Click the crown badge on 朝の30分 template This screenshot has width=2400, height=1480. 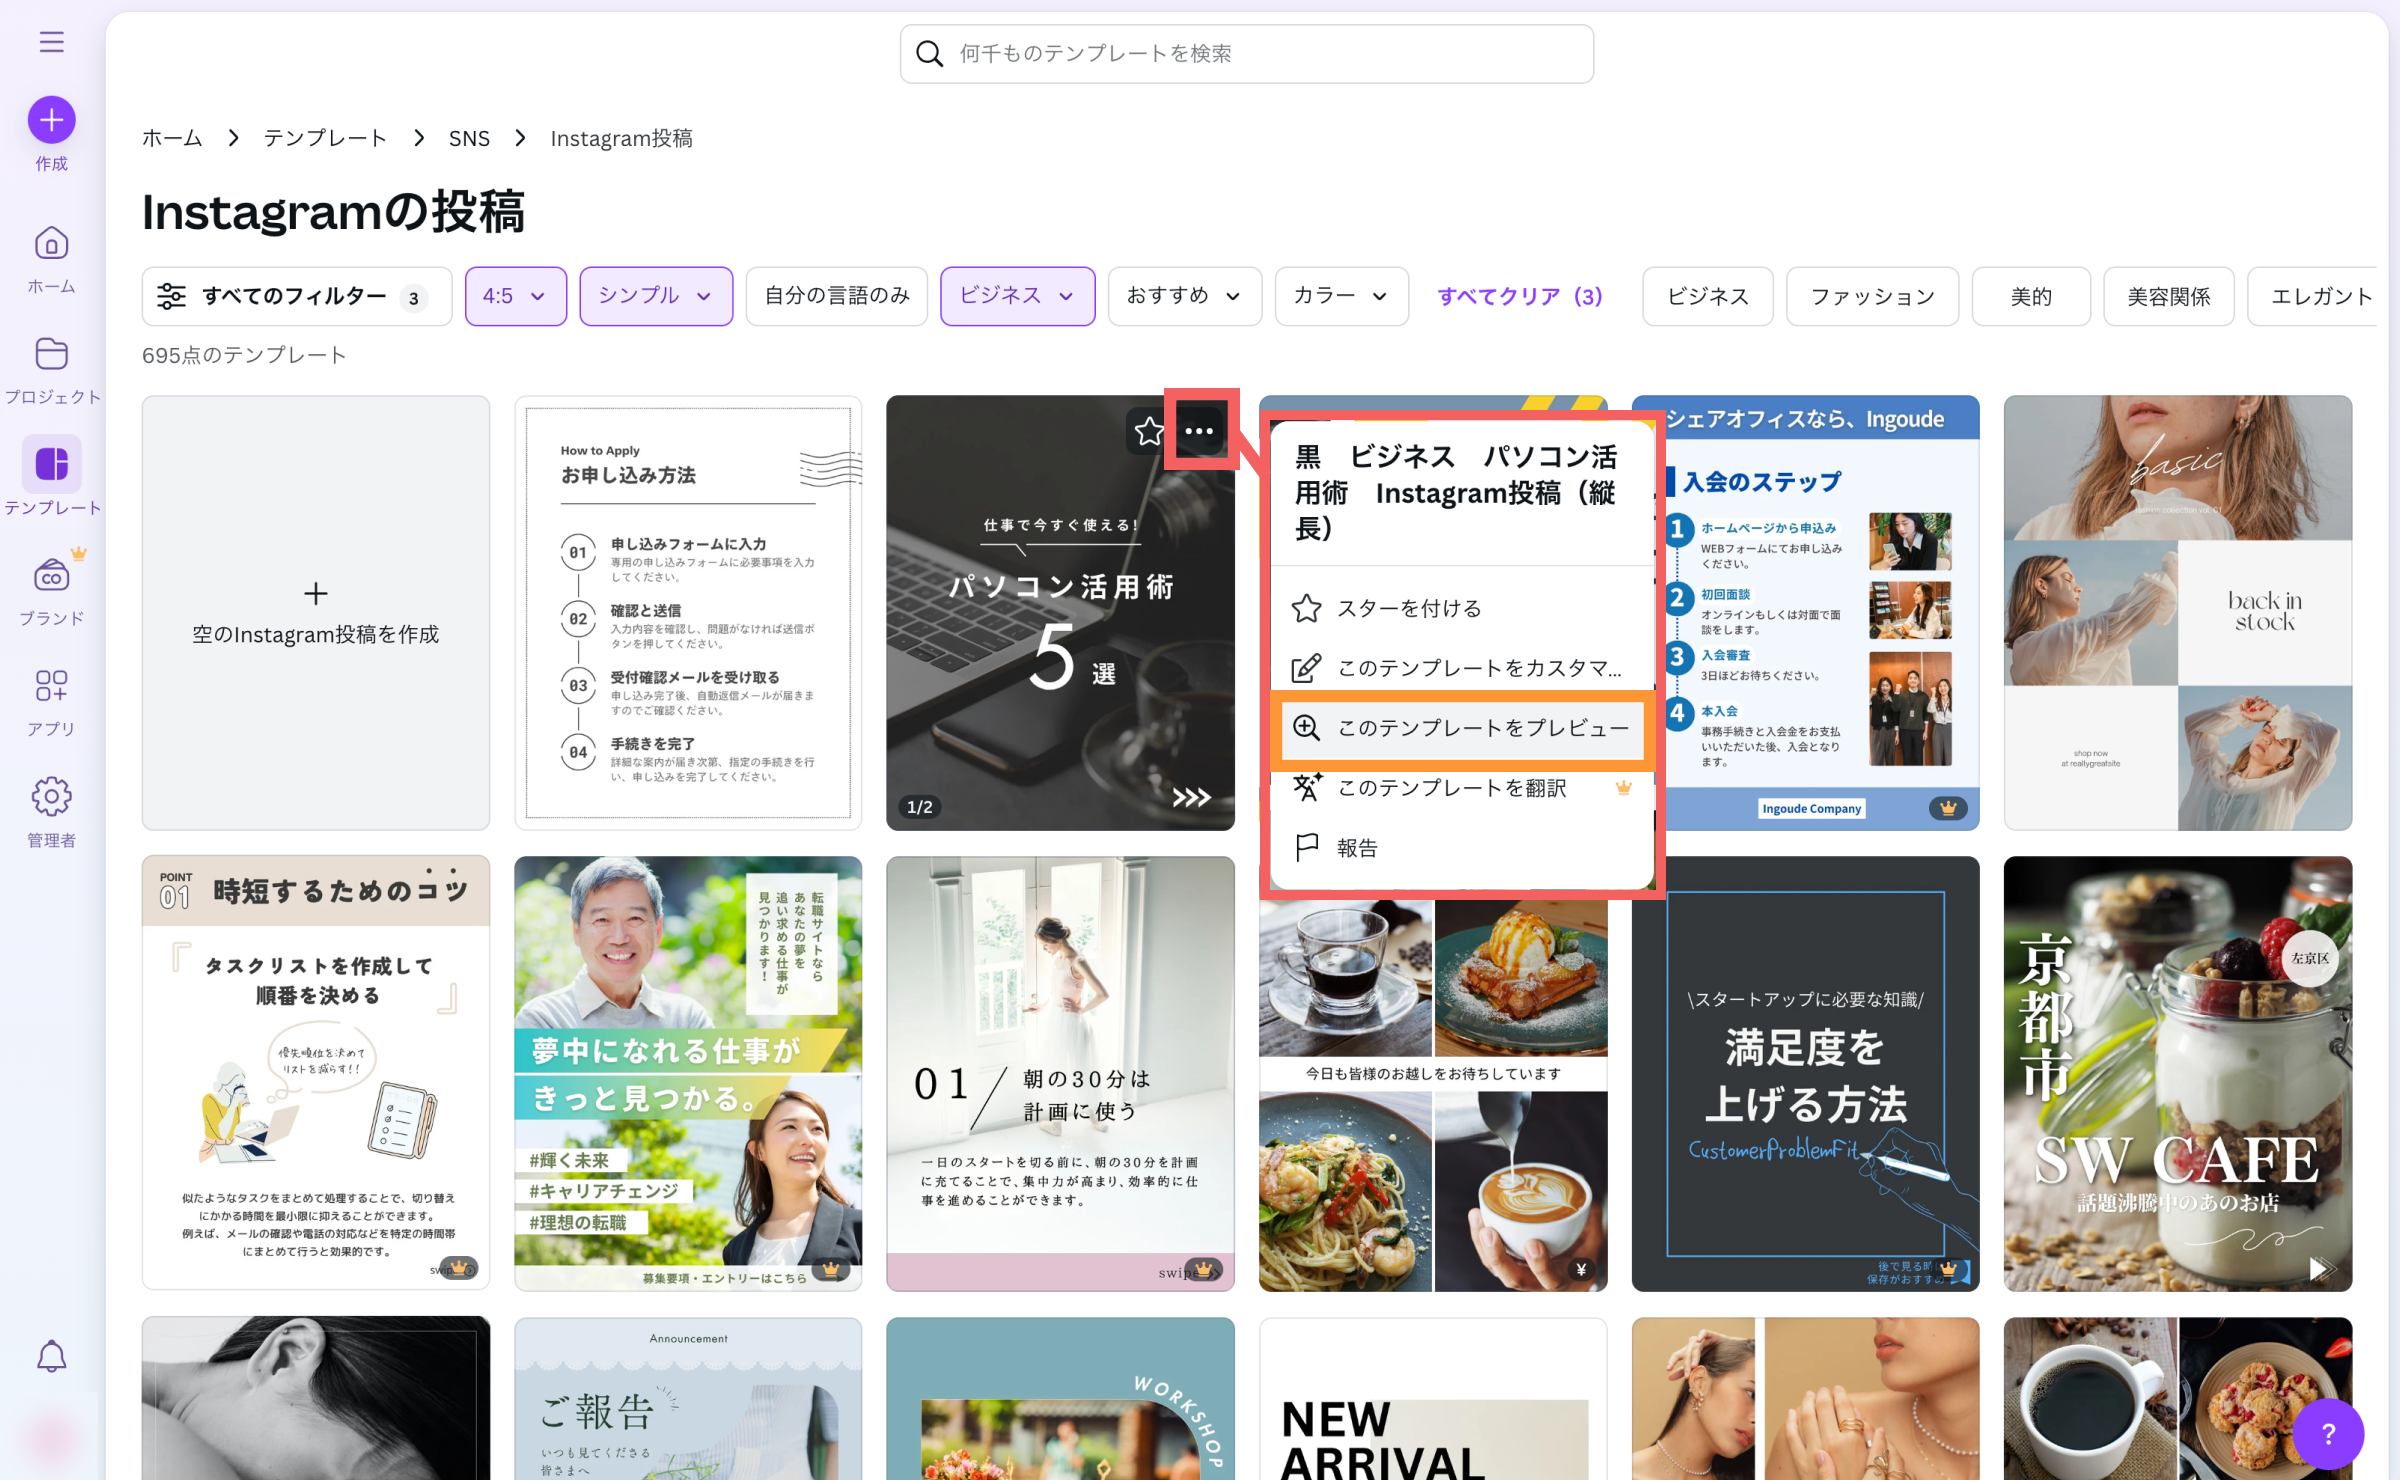pyautogui.click(x=1203, y=1270)
